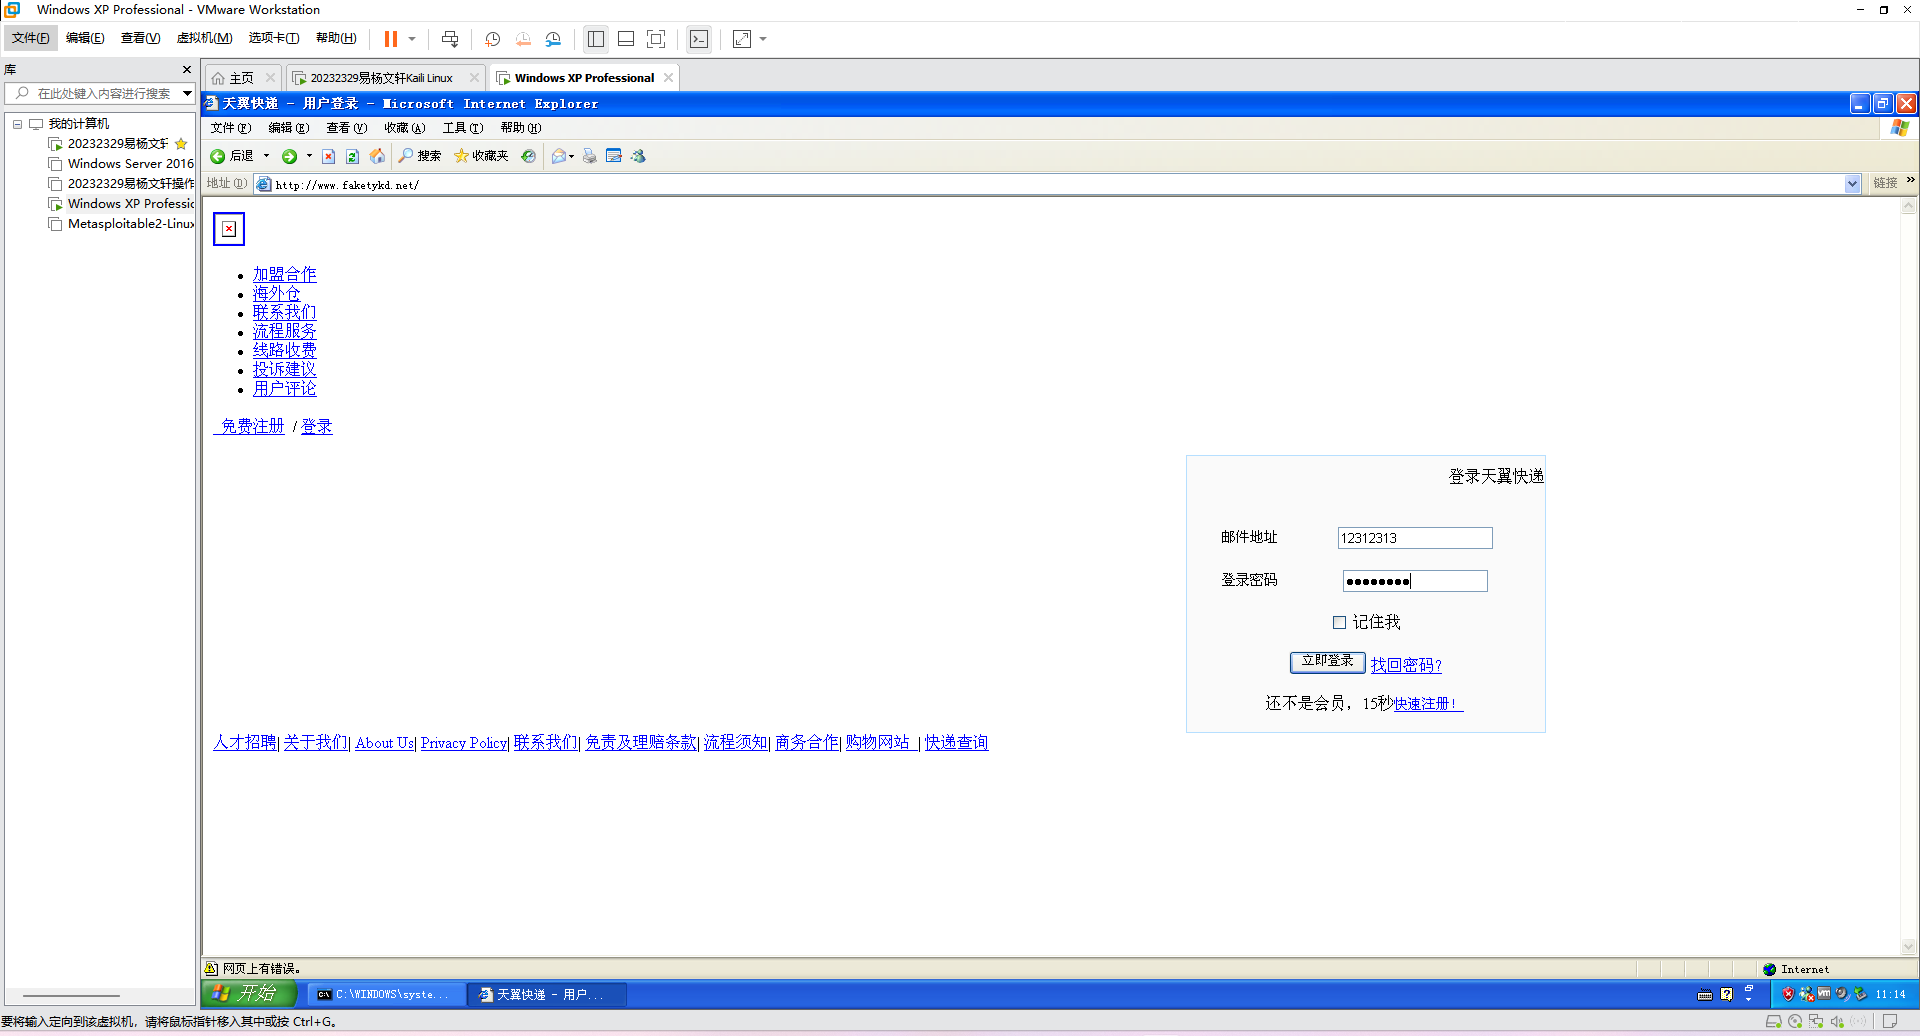Screen dimensions: 1920x1036
Task: Click the Stop loading icon
Action: pos(329,156)
